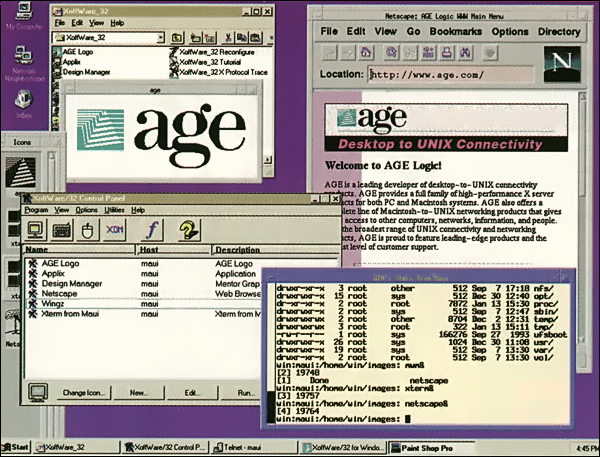Click the Change Icon... button
The image size is (600, 457).
point(84,393)
